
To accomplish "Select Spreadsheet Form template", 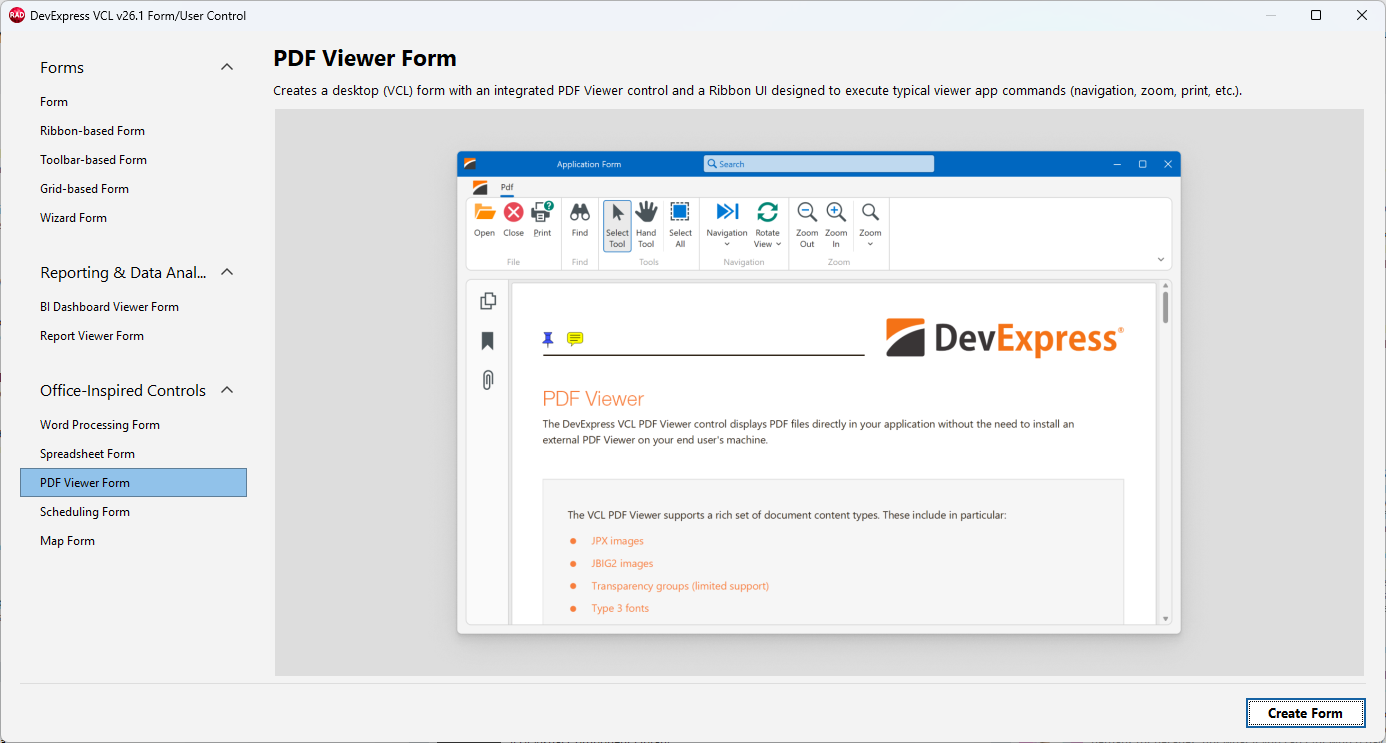I will tap(133, 454).
